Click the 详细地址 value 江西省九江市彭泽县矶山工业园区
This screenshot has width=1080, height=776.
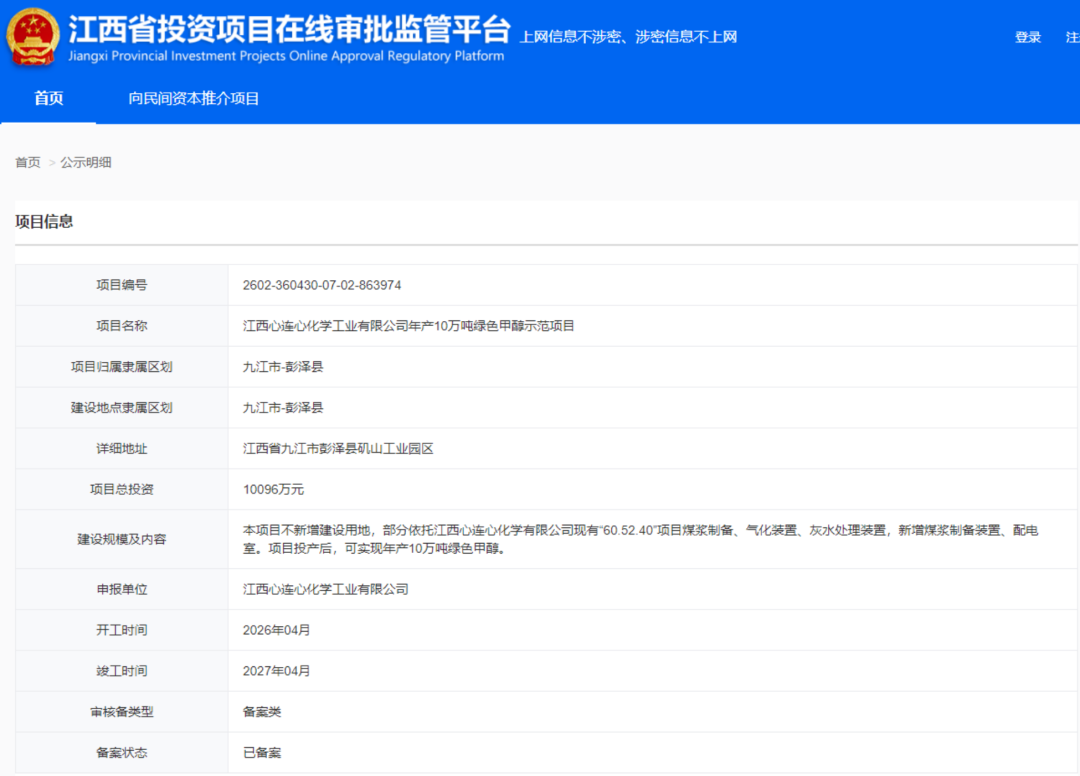point(338,449)
